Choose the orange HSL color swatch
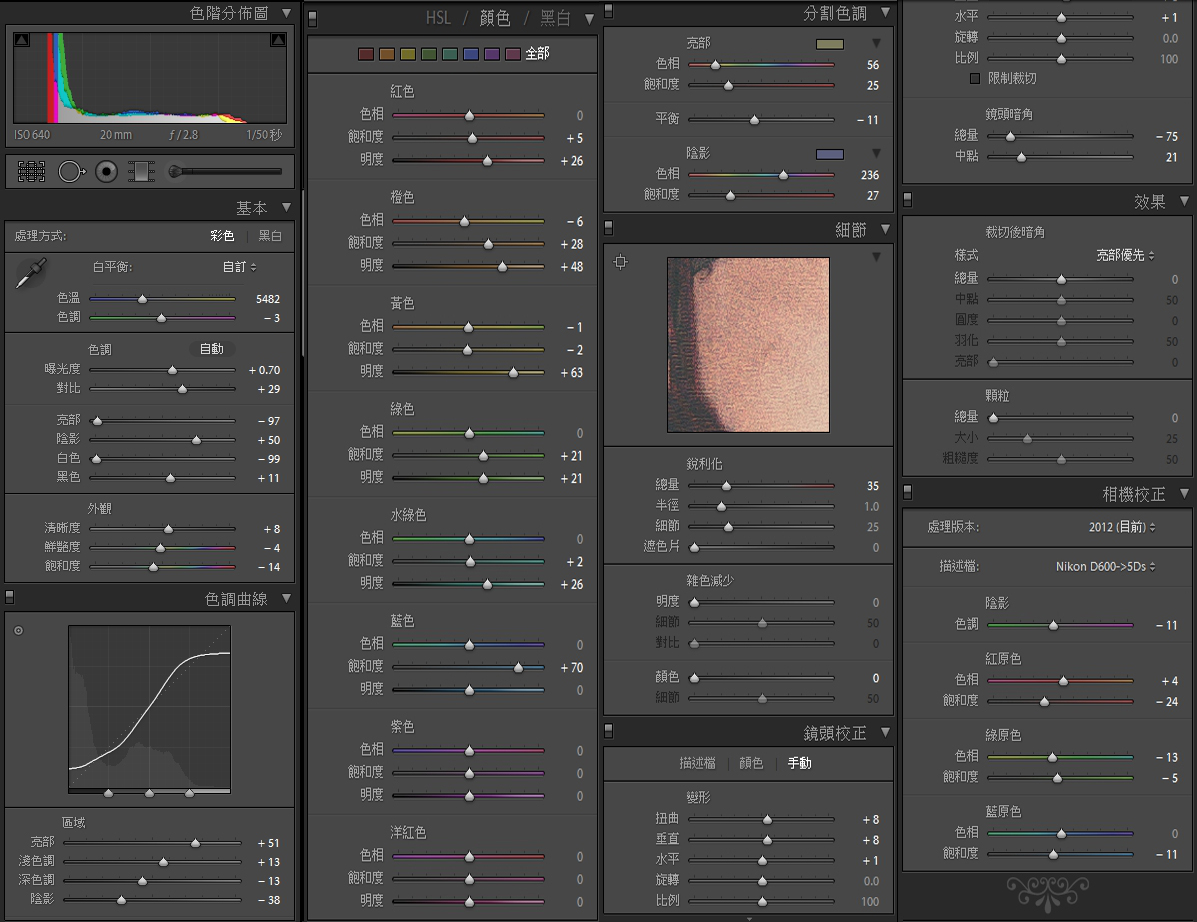The height and width of the screenshot is (922, 1197). coord(387,54)
